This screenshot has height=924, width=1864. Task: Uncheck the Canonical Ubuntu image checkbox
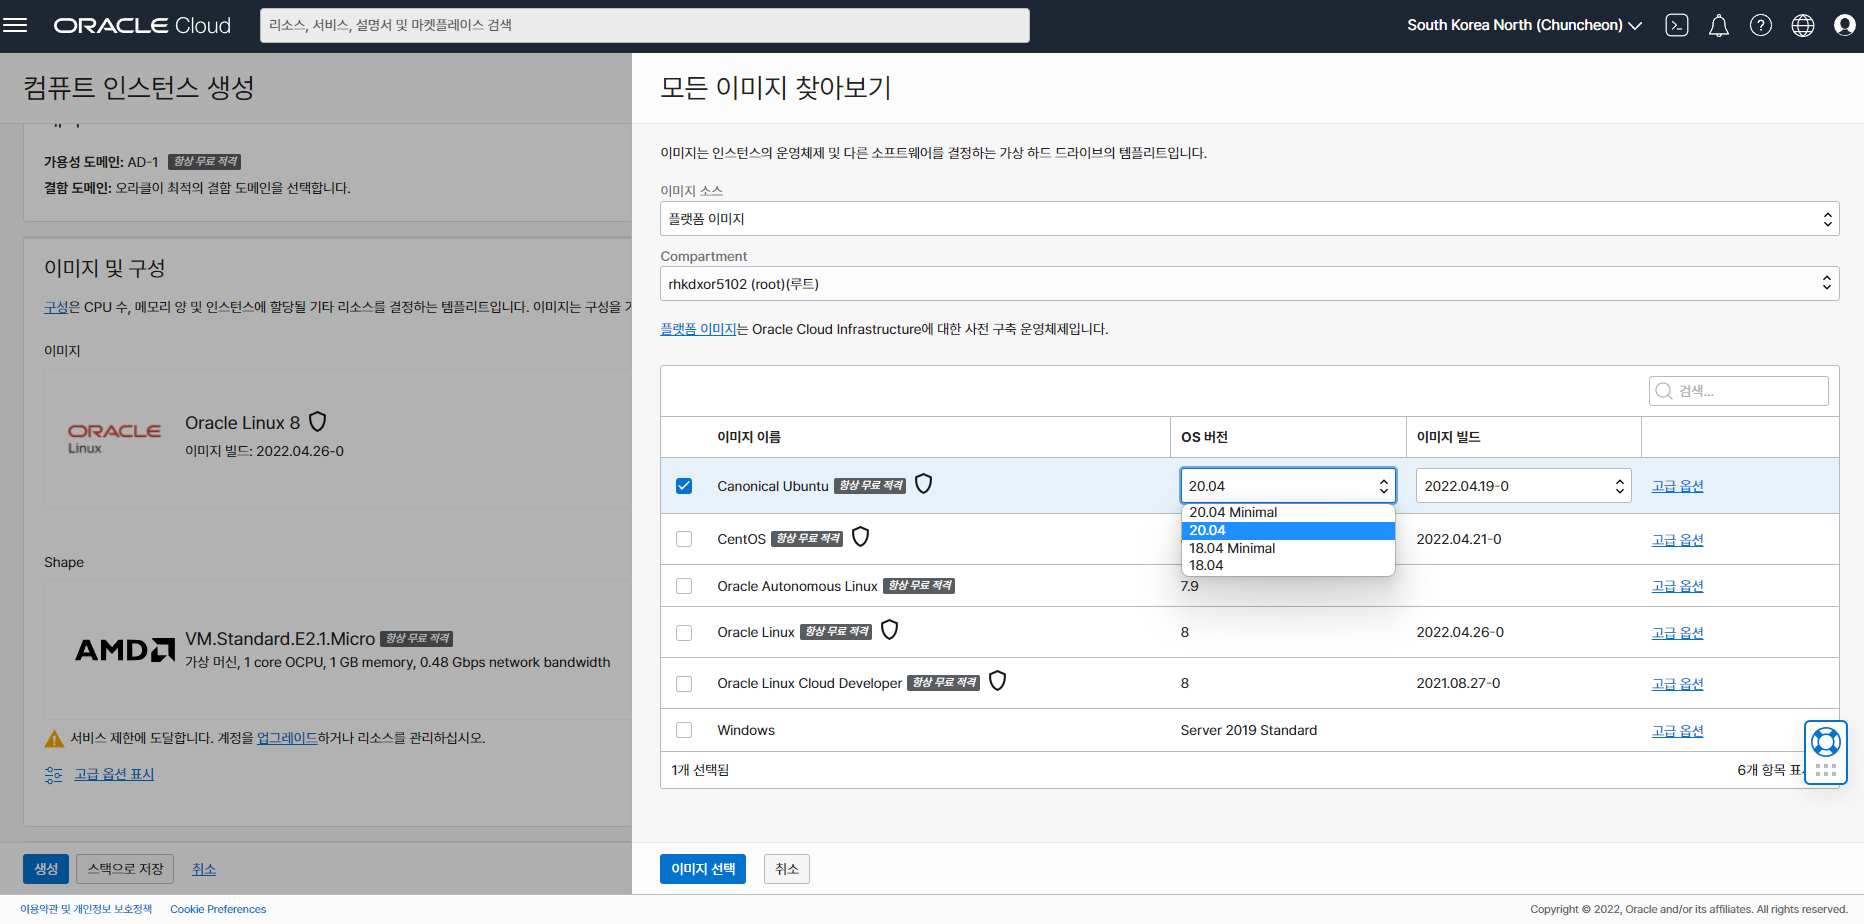[x=684, y=486]
